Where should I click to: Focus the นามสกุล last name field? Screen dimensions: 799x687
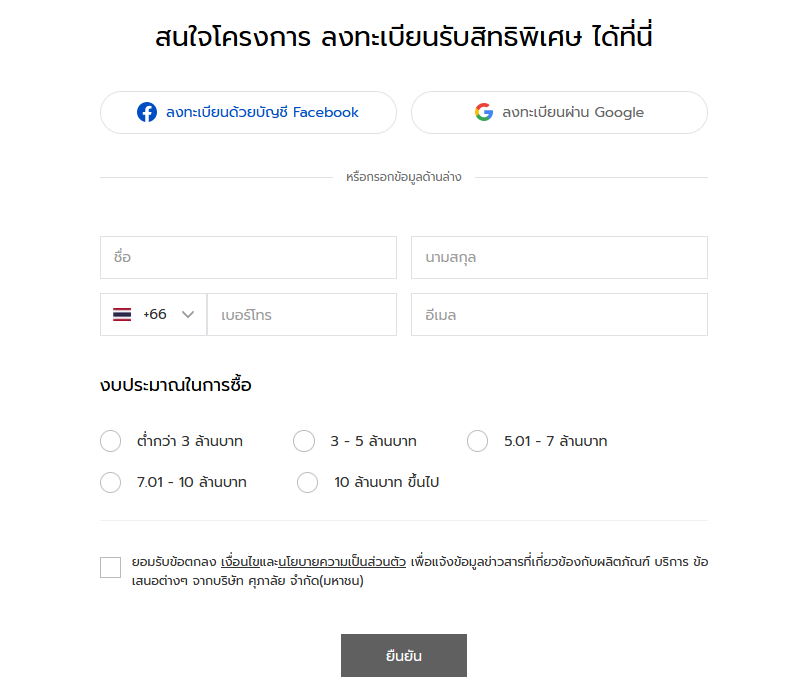[x=559, y=257]
